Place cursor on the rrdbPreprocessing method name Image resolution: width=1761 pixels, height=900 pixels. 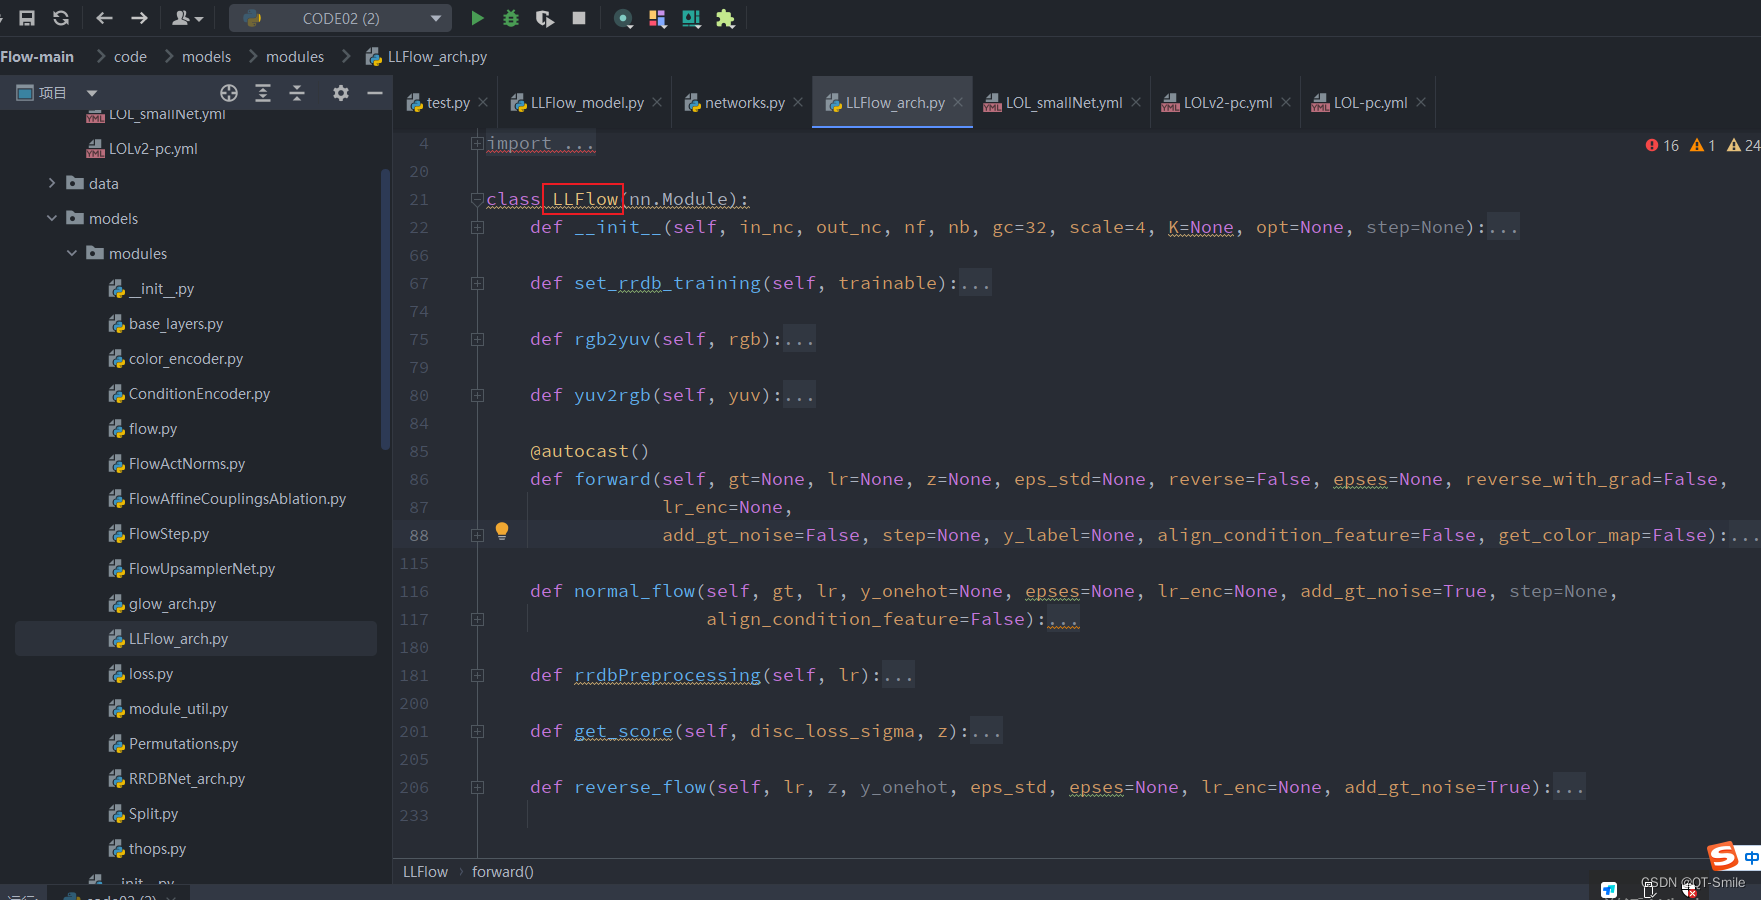point(667,676)
